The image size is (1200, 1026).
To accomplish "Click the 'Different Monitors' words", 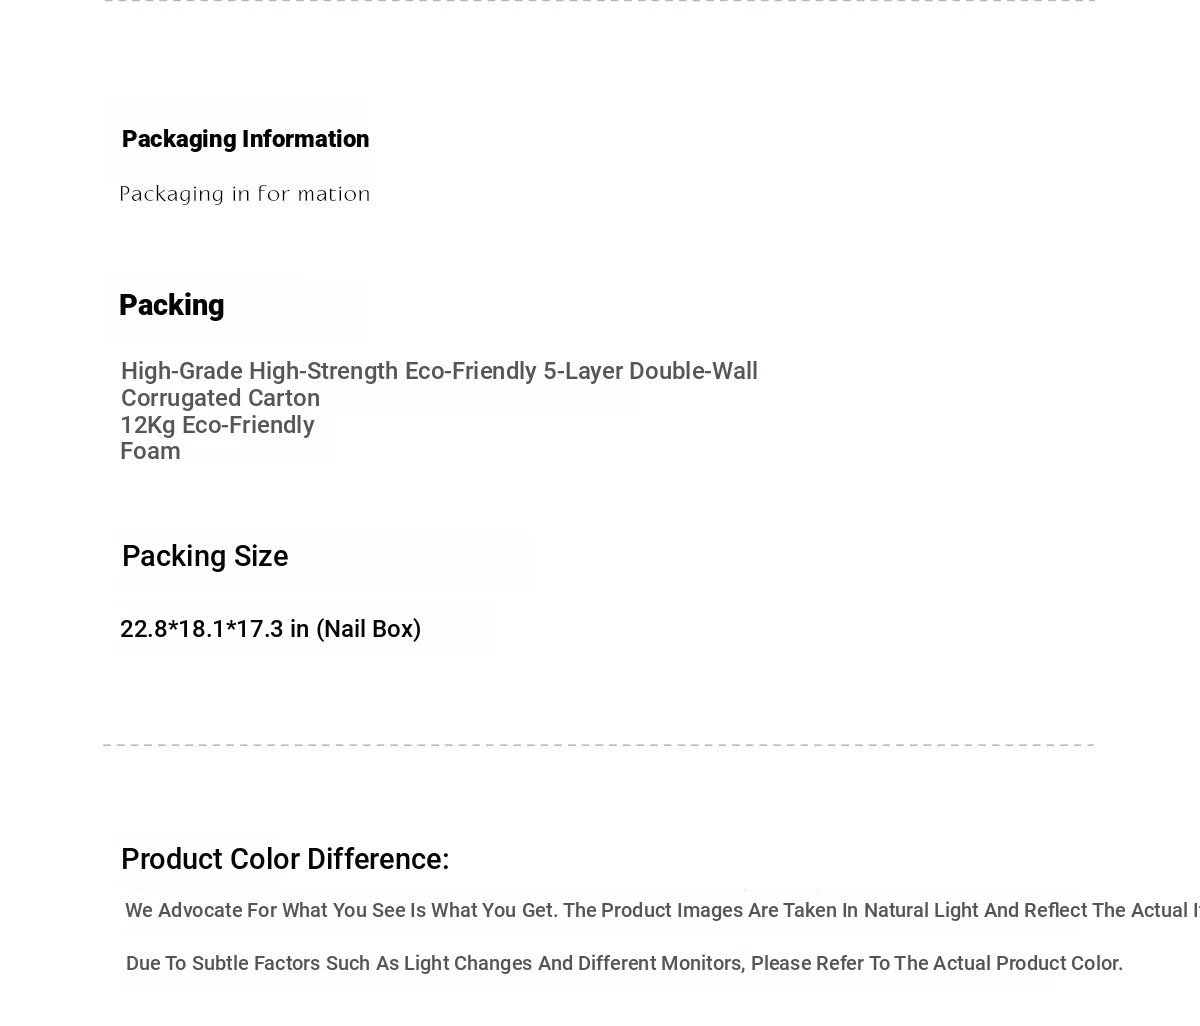I will click(660, 963).
